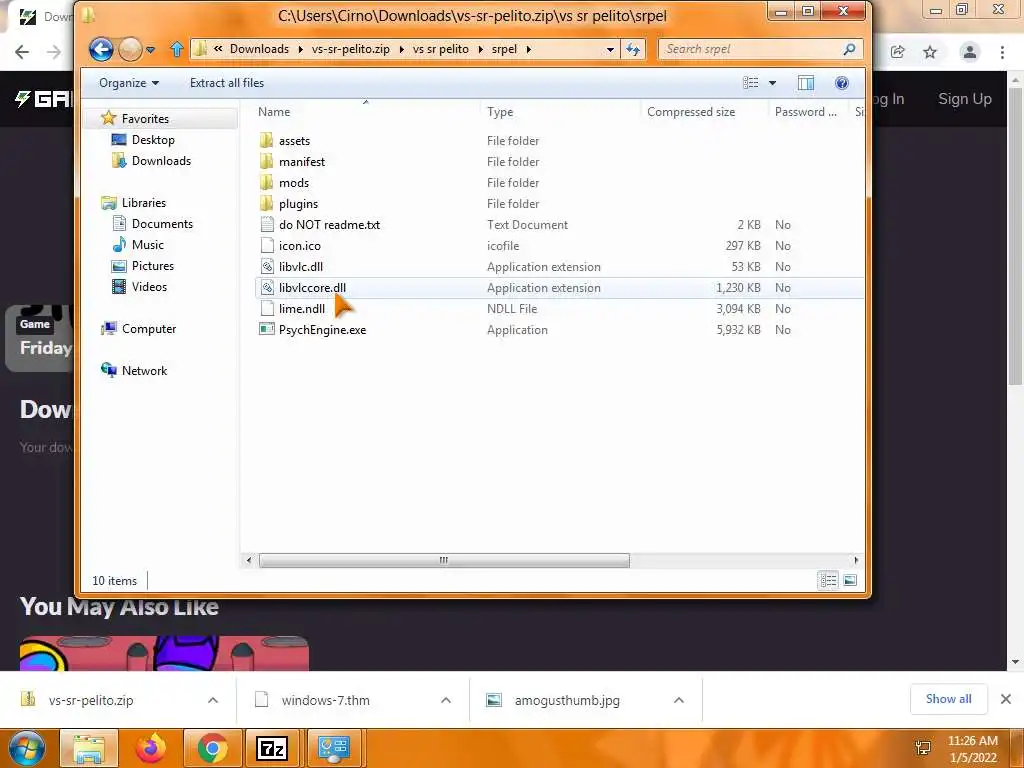Open Firefox from taskbar
Viewport: 1024px width, 768px height.
pyautogui.click(x=151, y=748)
